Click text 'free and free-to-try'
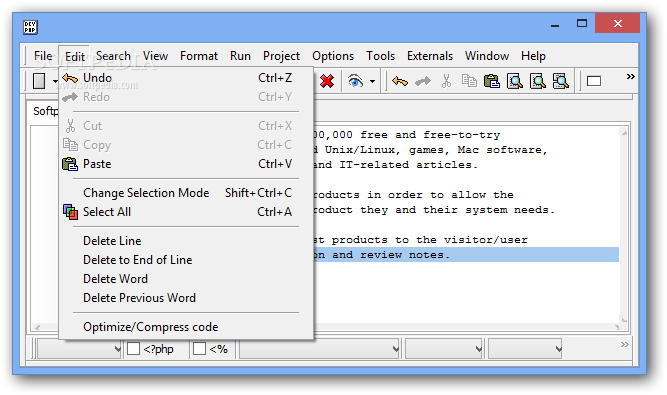Viewport: 667px width, 395px height. coord(430,135)
